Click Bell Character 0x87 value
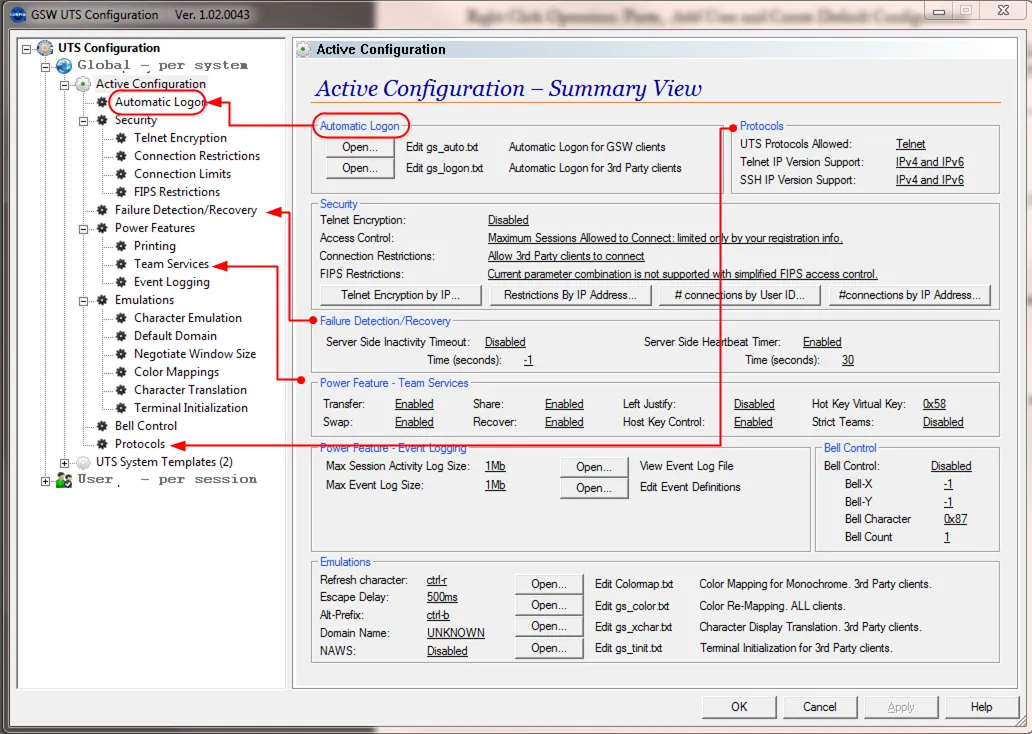The width and height of the screenshot is (1032, 734). coord(955,519)
